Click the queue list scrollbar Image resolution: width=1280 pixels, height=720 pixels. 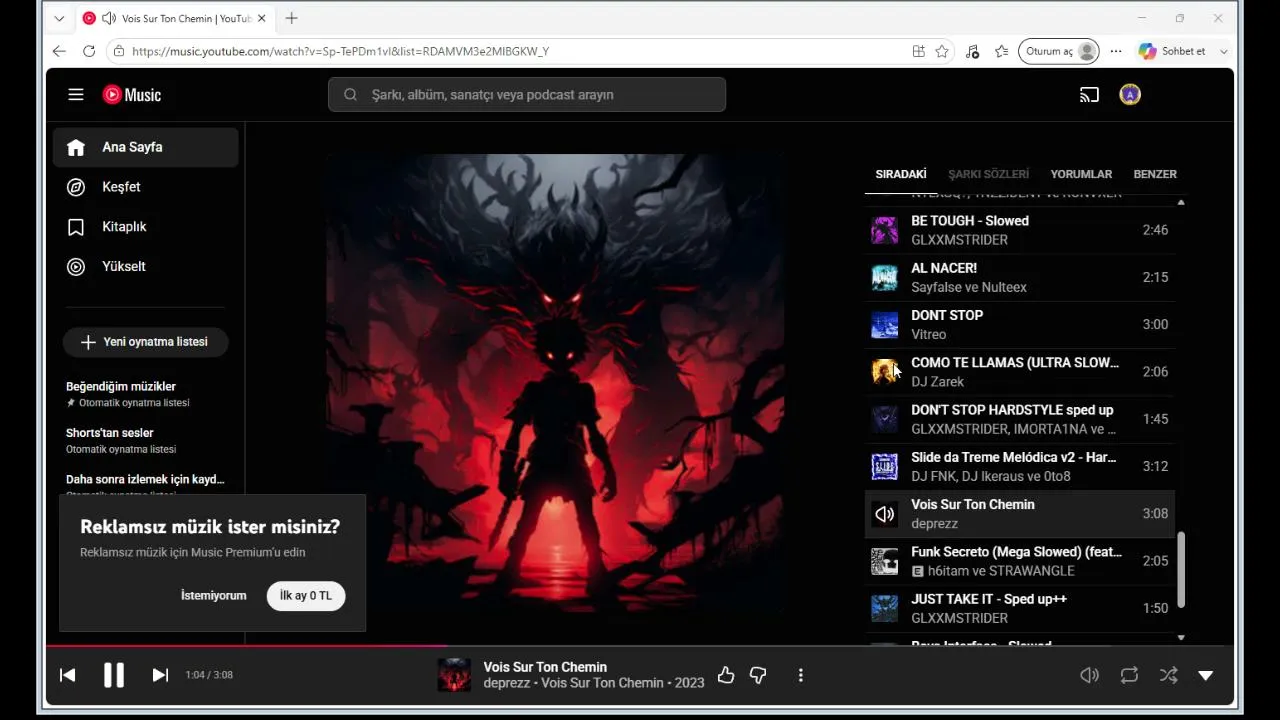(1181, 570)
